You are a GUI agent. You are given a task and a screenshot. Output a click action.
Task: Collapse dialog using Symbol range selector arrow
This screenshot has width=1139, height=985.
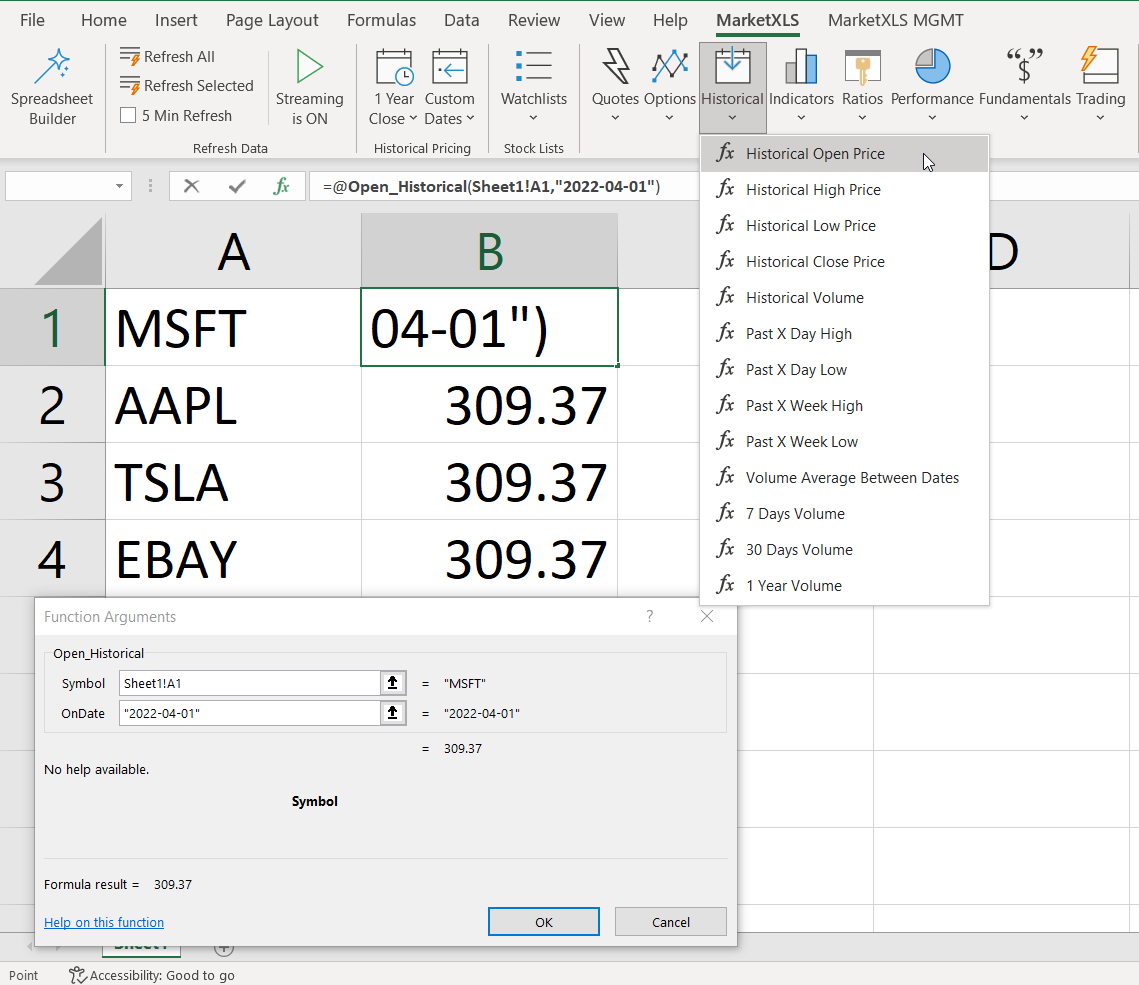tap(393, 683)
